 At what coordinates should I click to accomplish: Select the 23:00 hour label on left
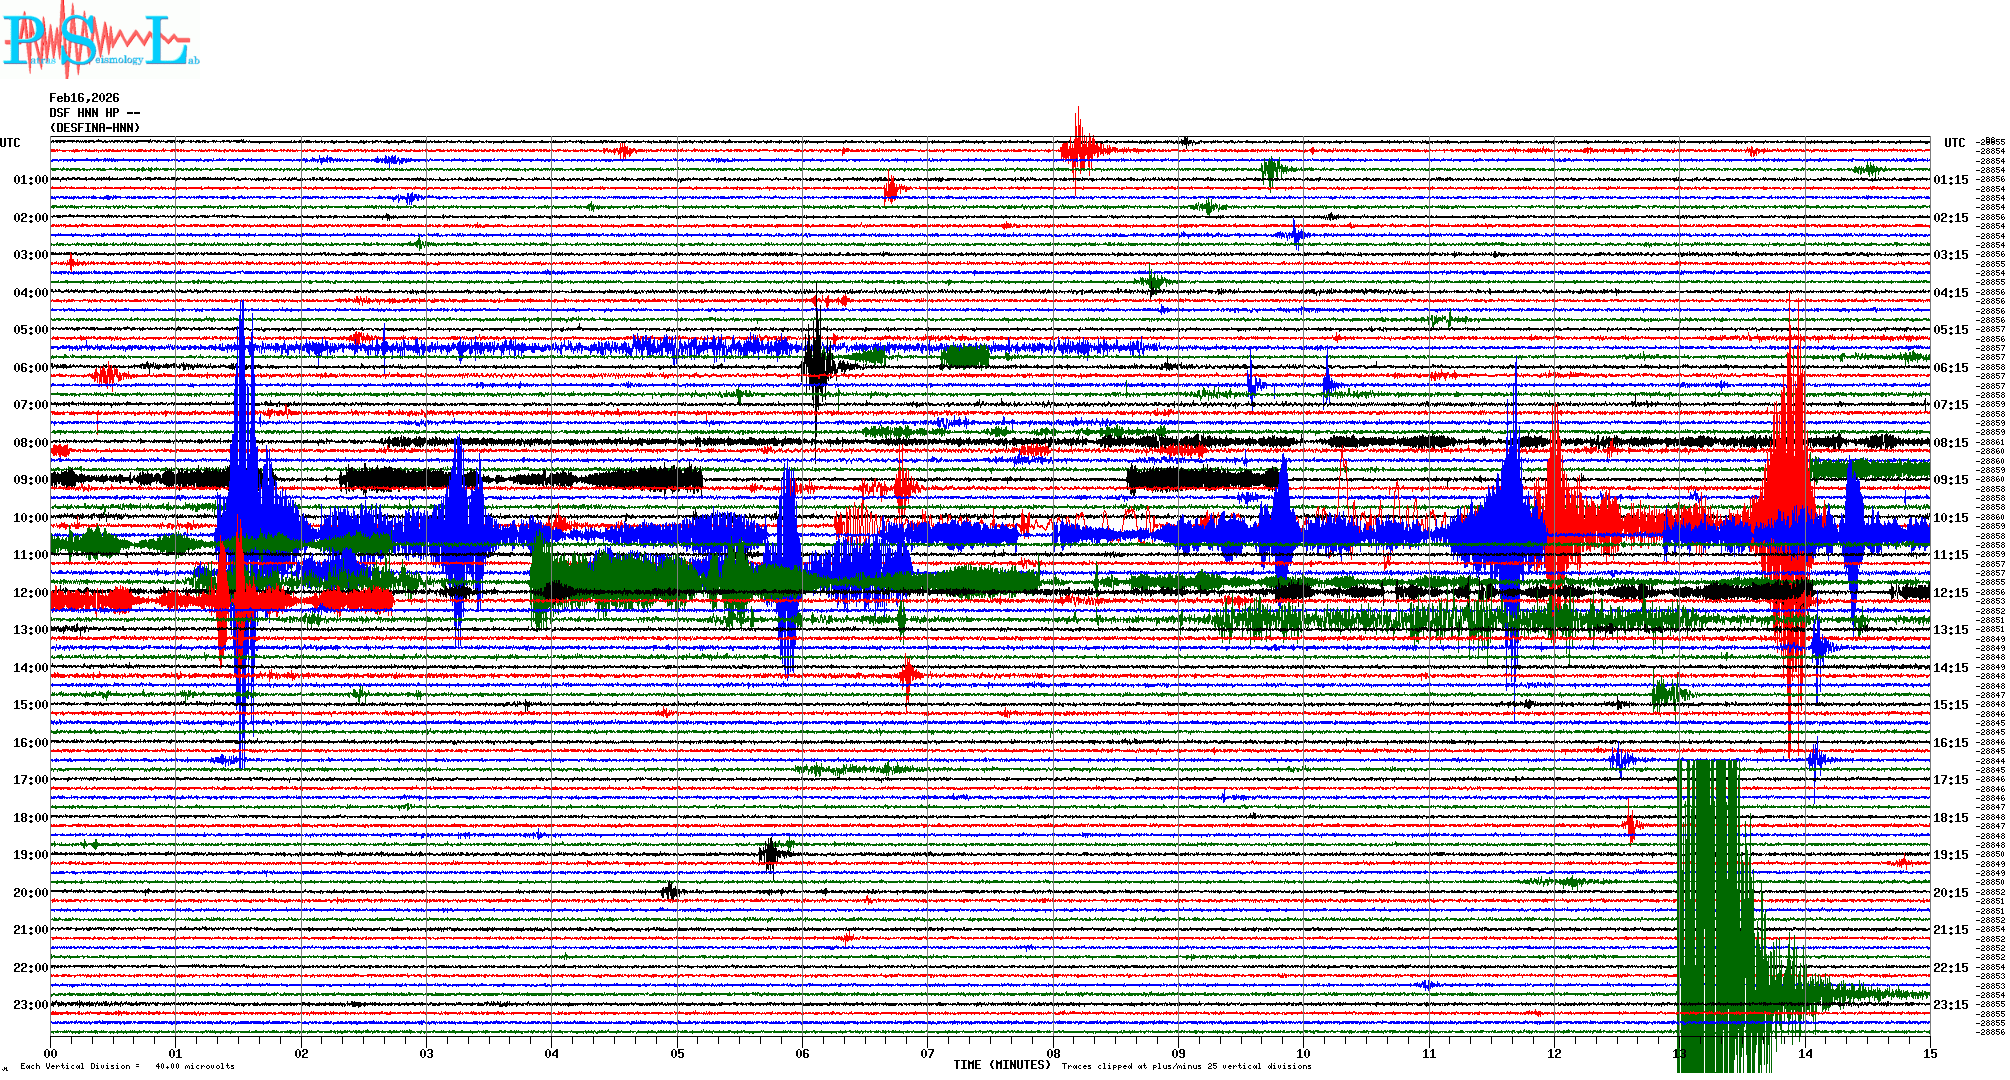click(30, 1005)
